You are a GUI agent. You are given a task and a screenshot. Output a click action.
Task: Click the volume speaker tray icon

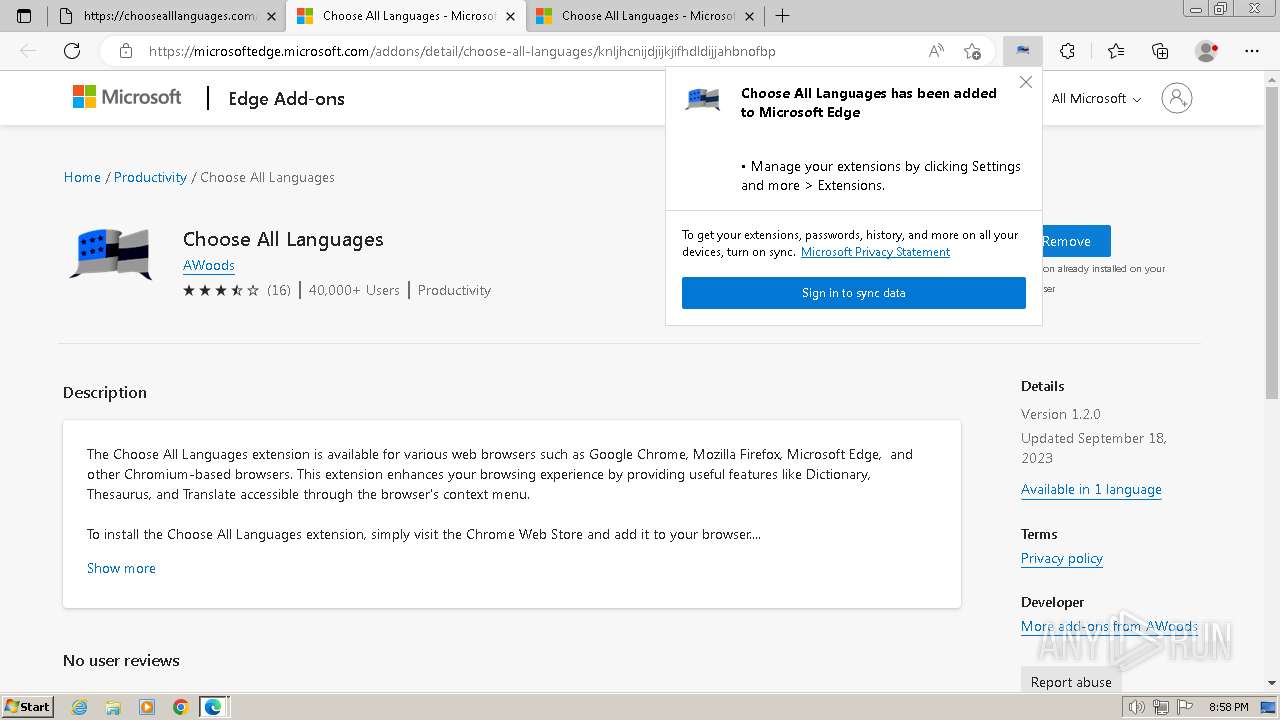(x=1136, y=707)
